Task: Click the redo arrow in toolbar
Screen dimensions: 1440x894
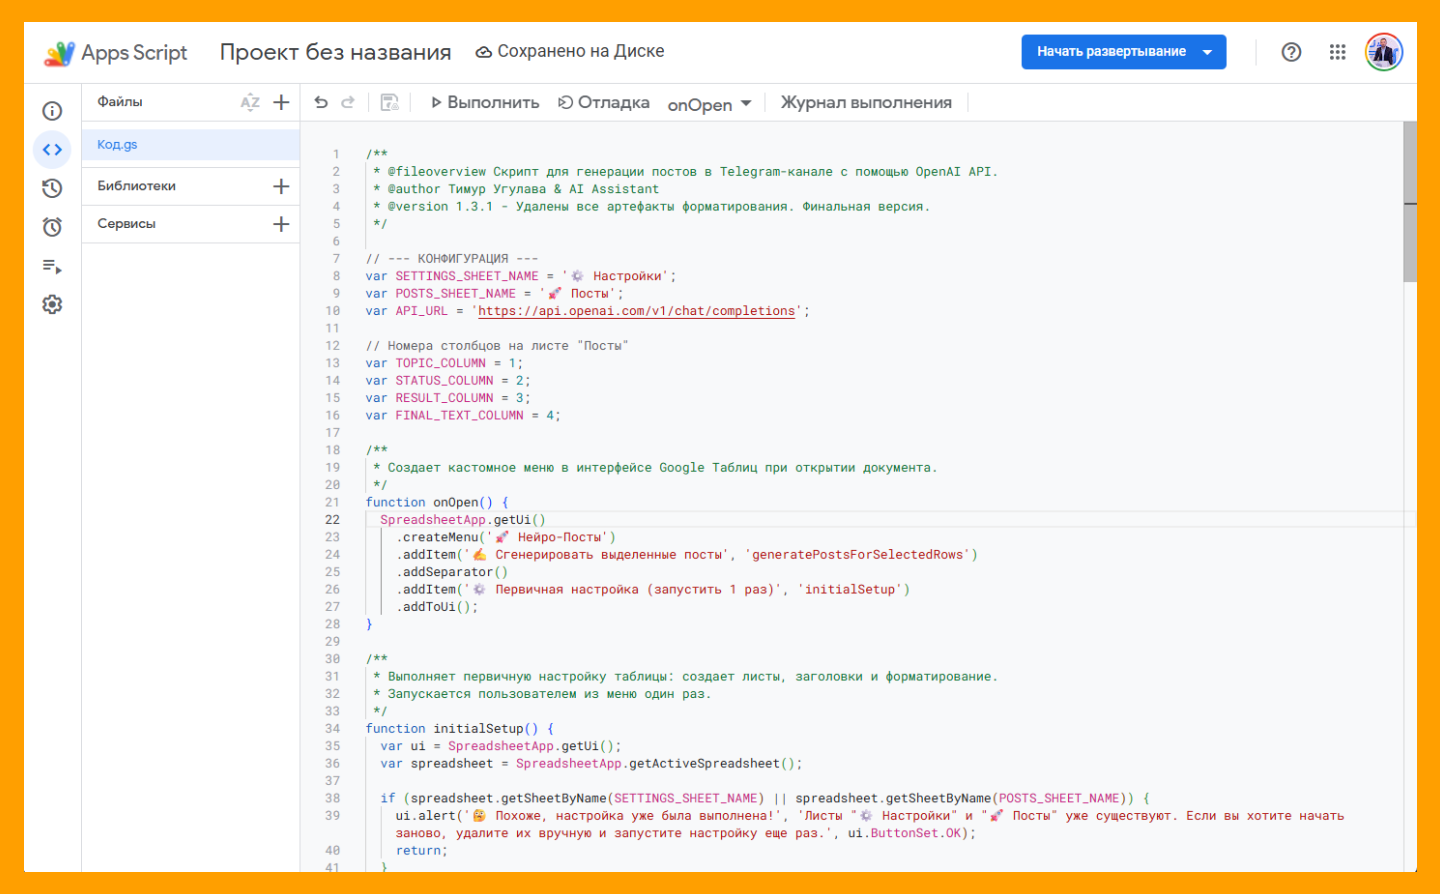Action: pyautogui.click(x=348, y=102)
